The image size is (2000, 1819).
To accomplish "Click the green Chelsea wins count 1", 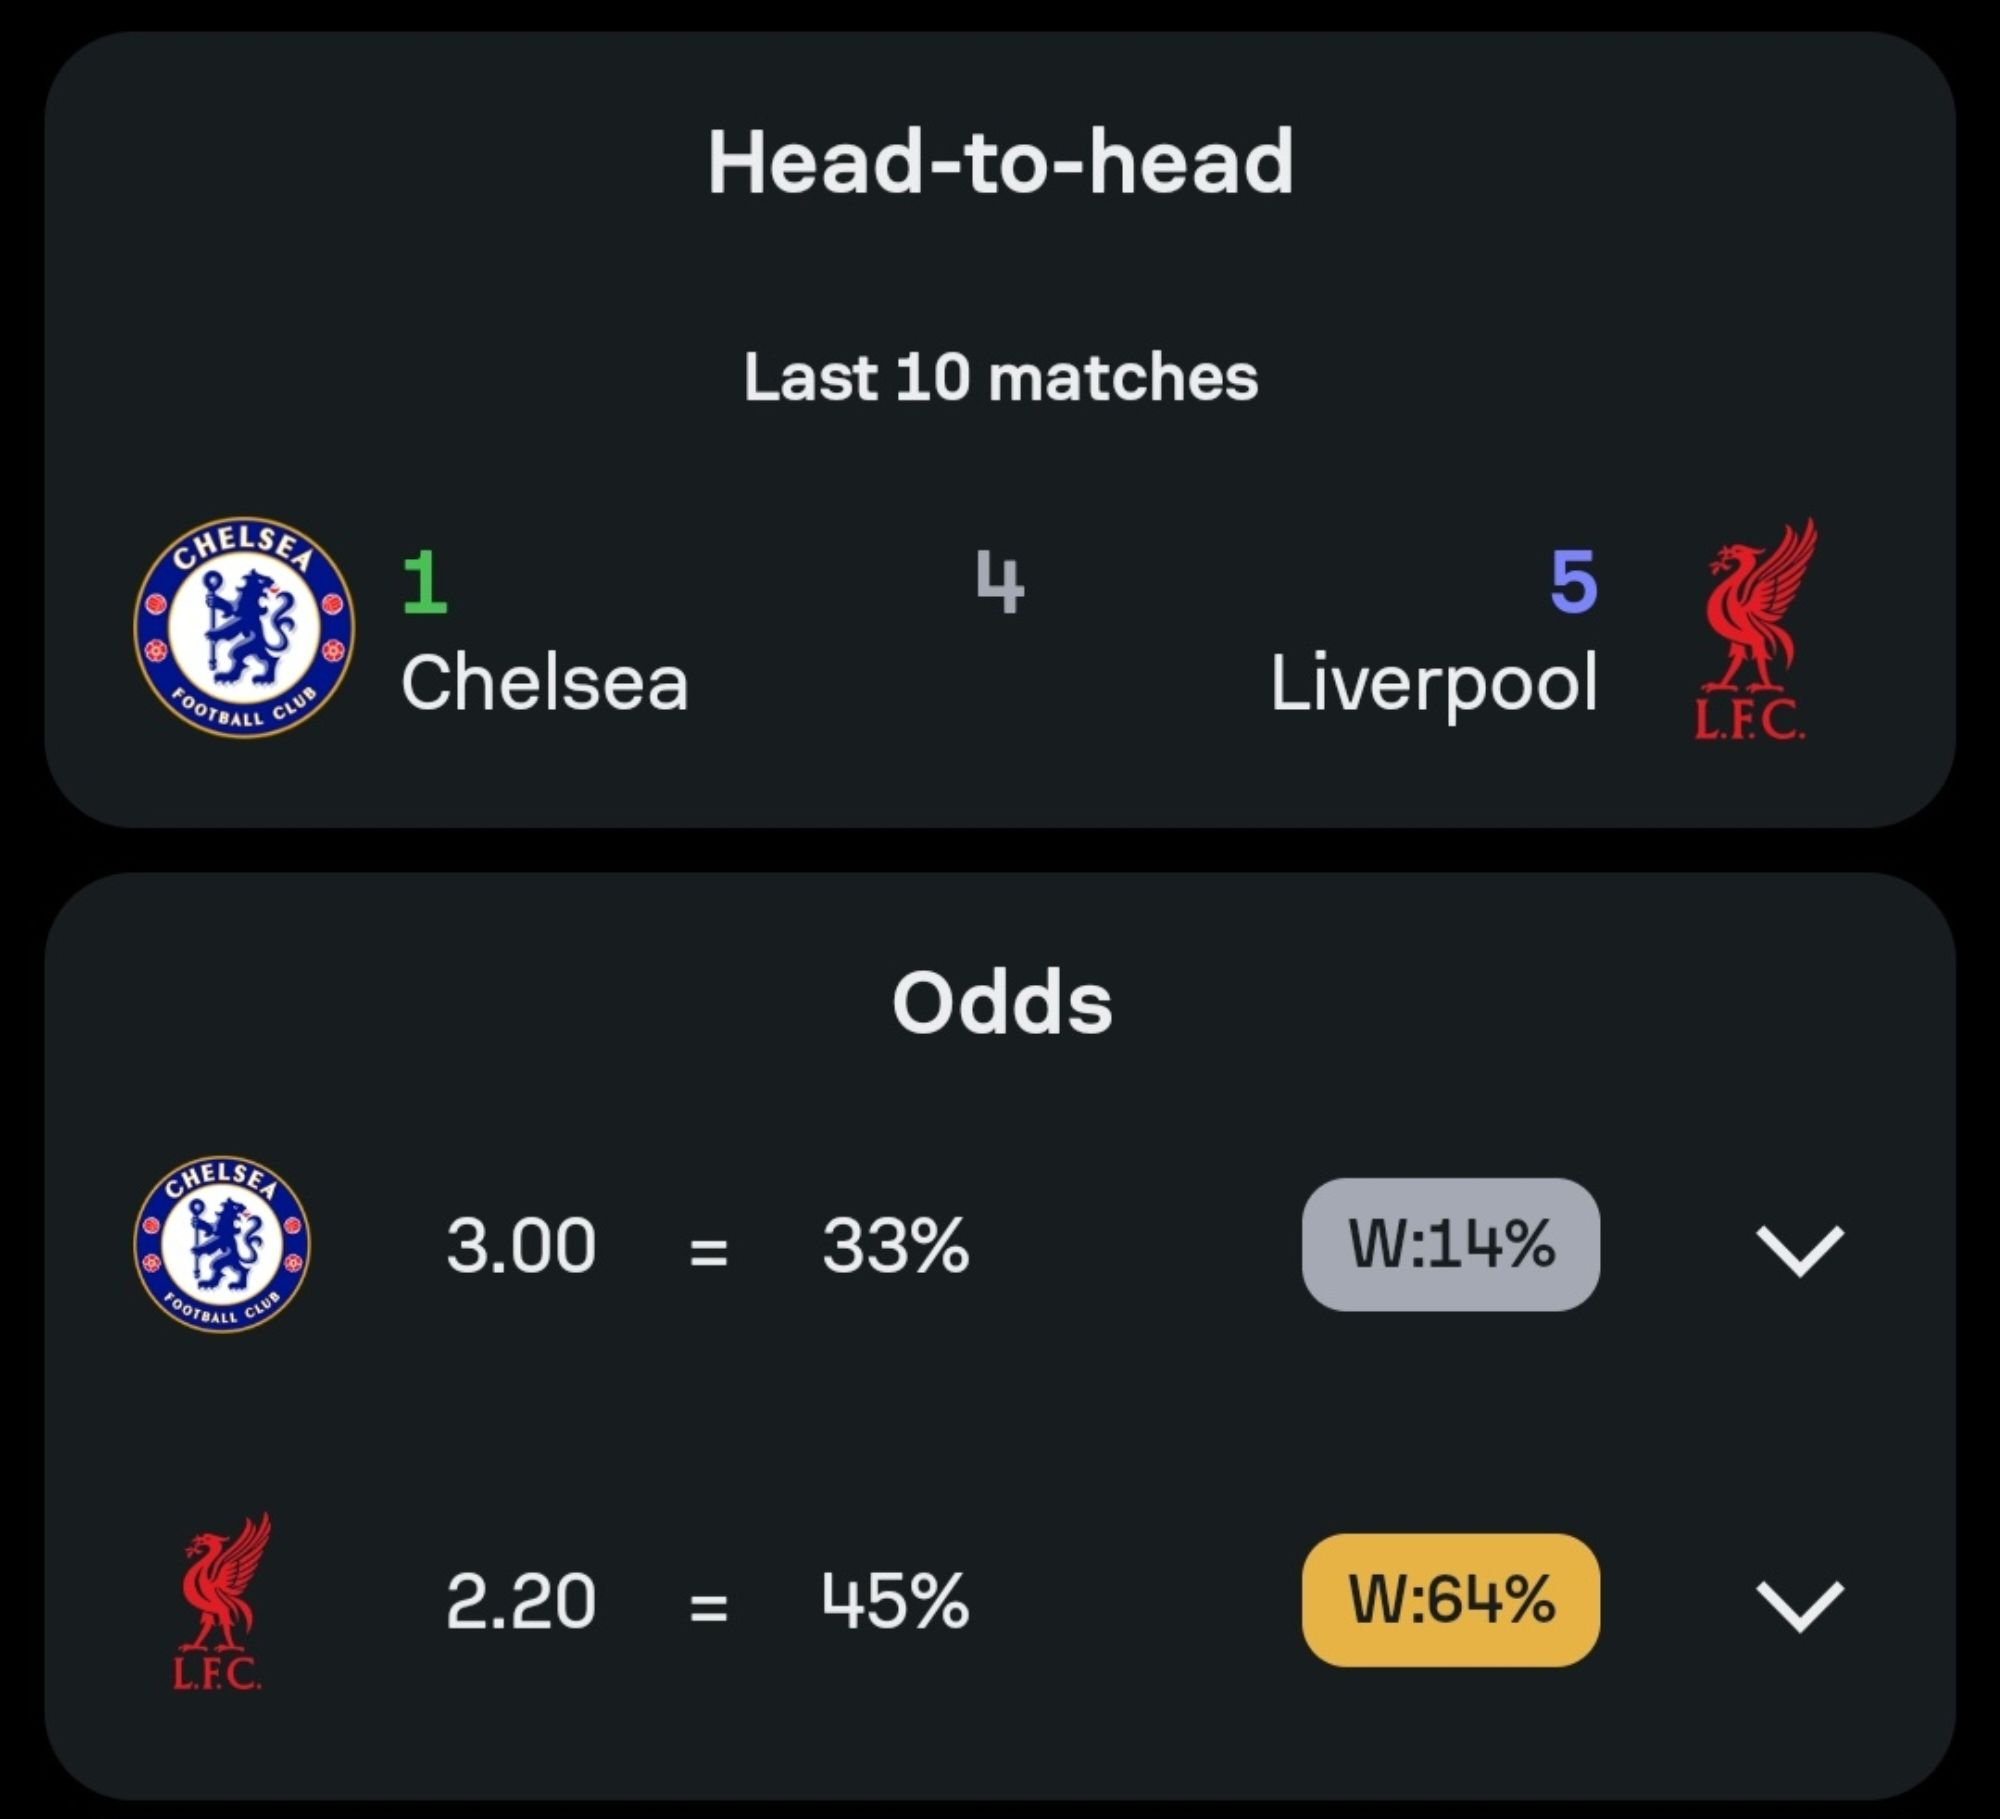I will [x=425, y=582].
